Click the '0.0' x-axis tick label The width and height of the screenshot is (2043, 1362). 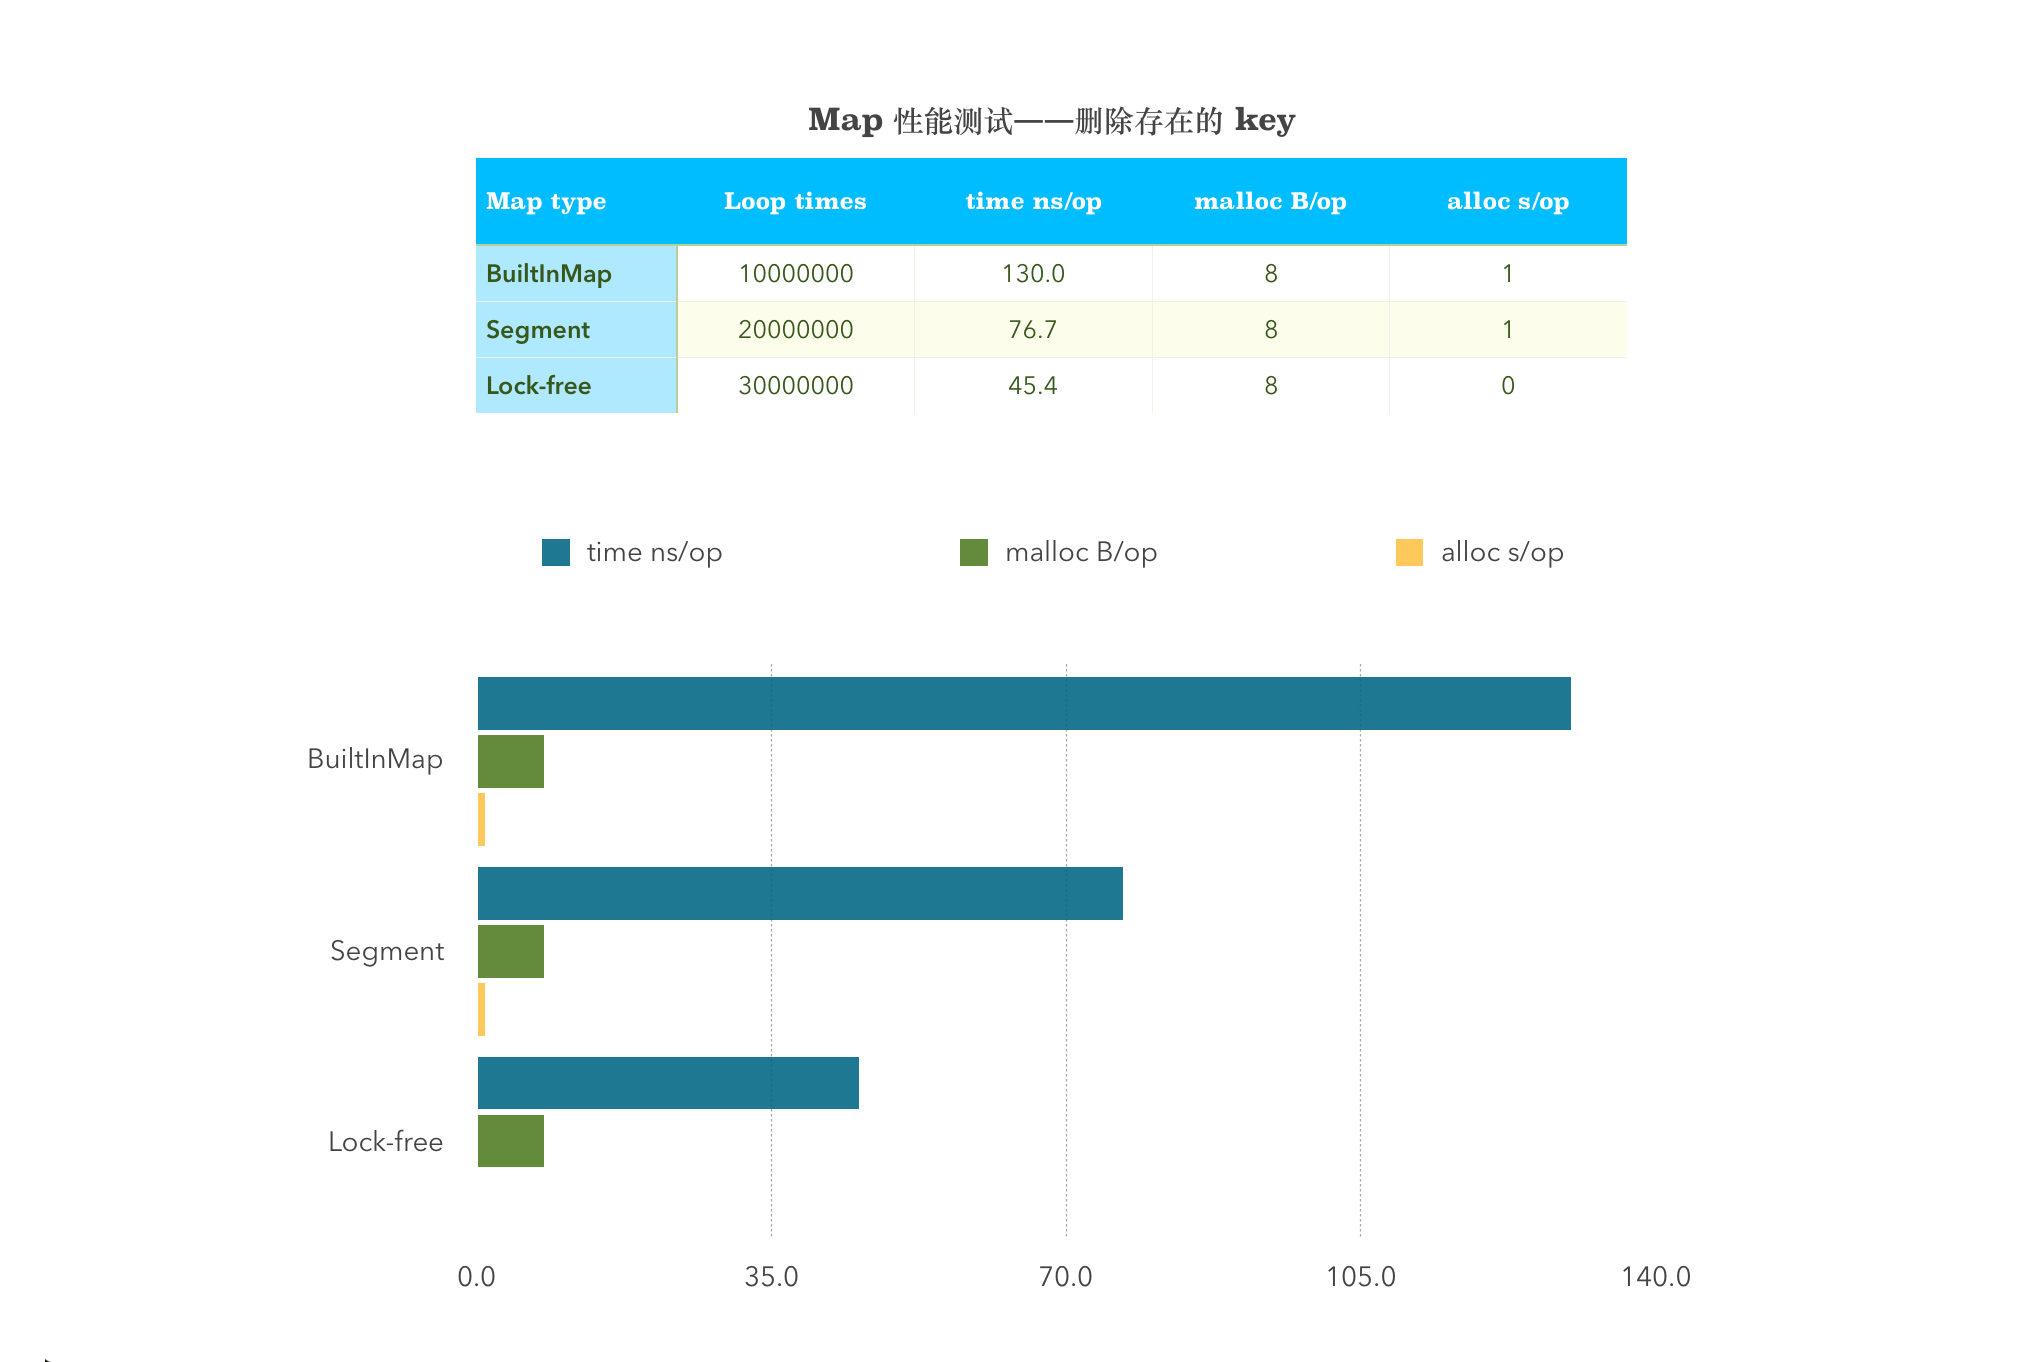tap(477, 1276)
